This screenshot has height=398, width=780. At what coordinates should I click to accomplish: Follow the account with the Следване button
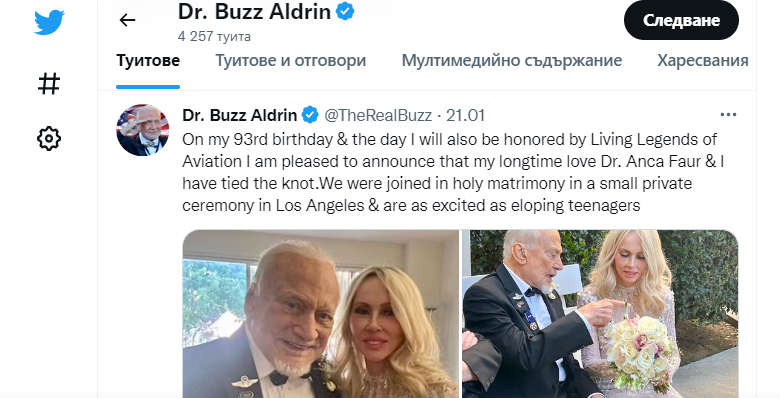tap(681, 20)
